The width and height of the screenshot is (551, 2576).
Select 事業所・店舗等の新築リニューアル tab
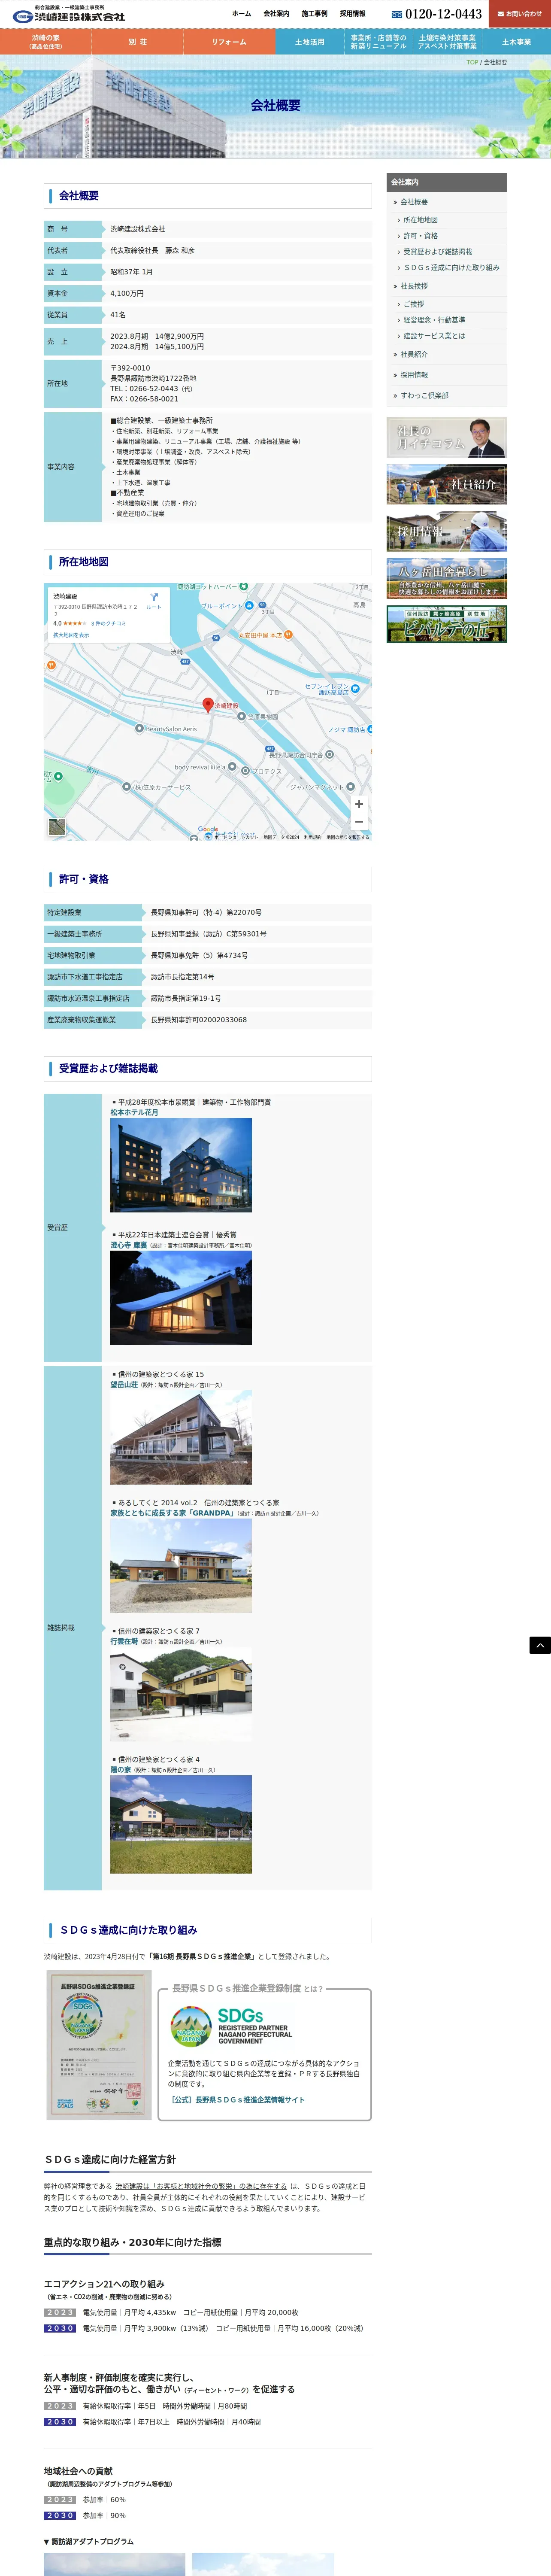click(x=378, y=42)
